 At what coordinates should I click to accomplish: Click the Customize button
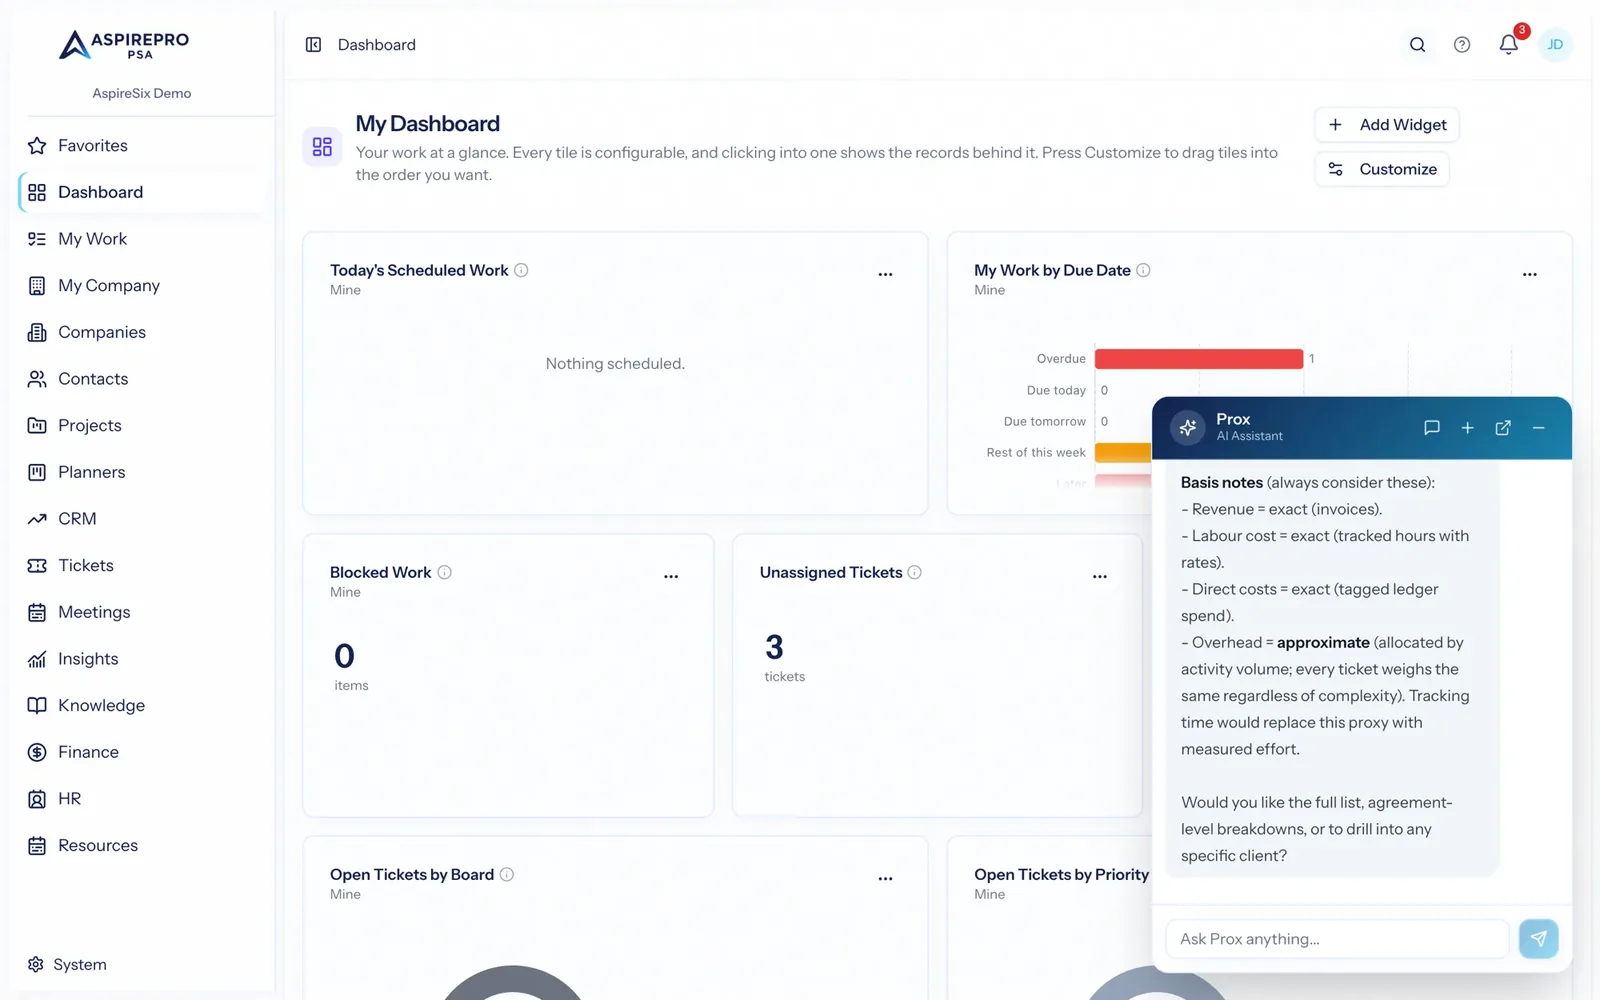[x=1382, y=169]
